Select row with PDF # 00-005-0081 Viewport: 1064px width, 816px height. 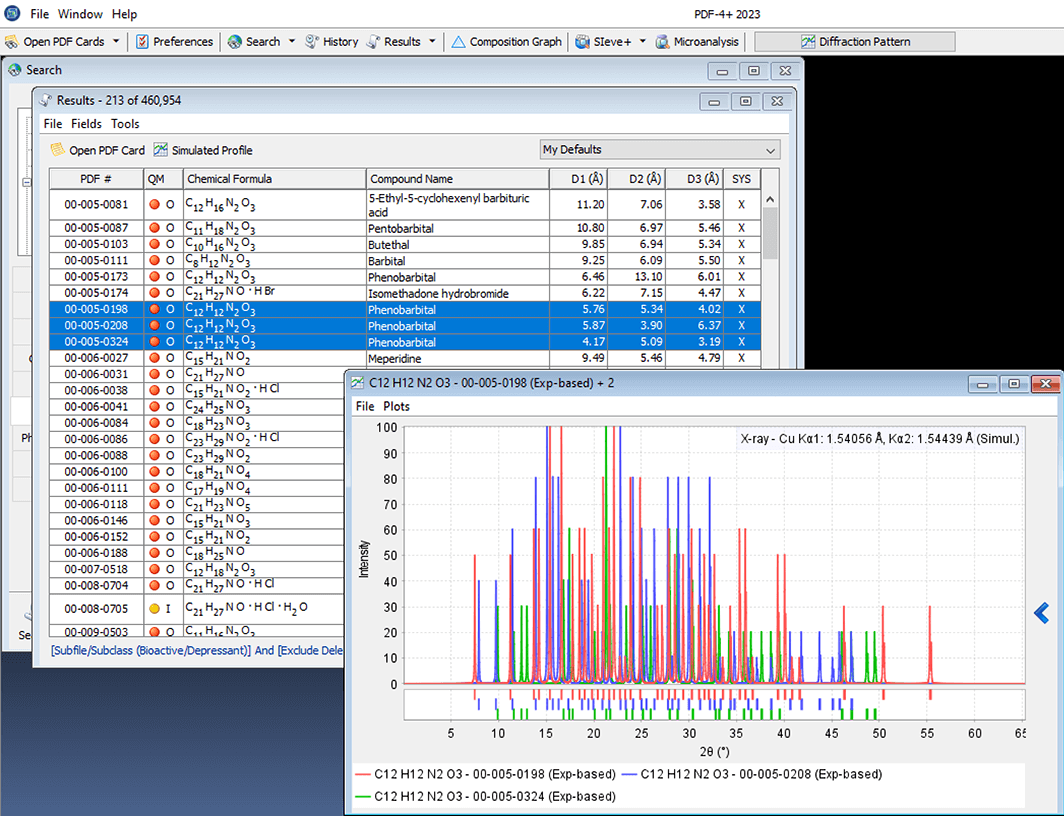405,204
